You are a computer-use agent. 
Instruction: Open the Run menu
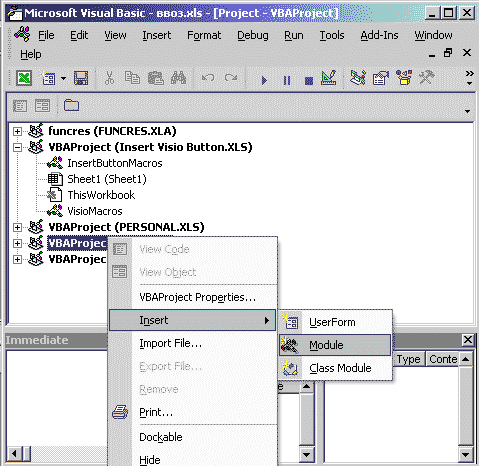pos(294,35)
